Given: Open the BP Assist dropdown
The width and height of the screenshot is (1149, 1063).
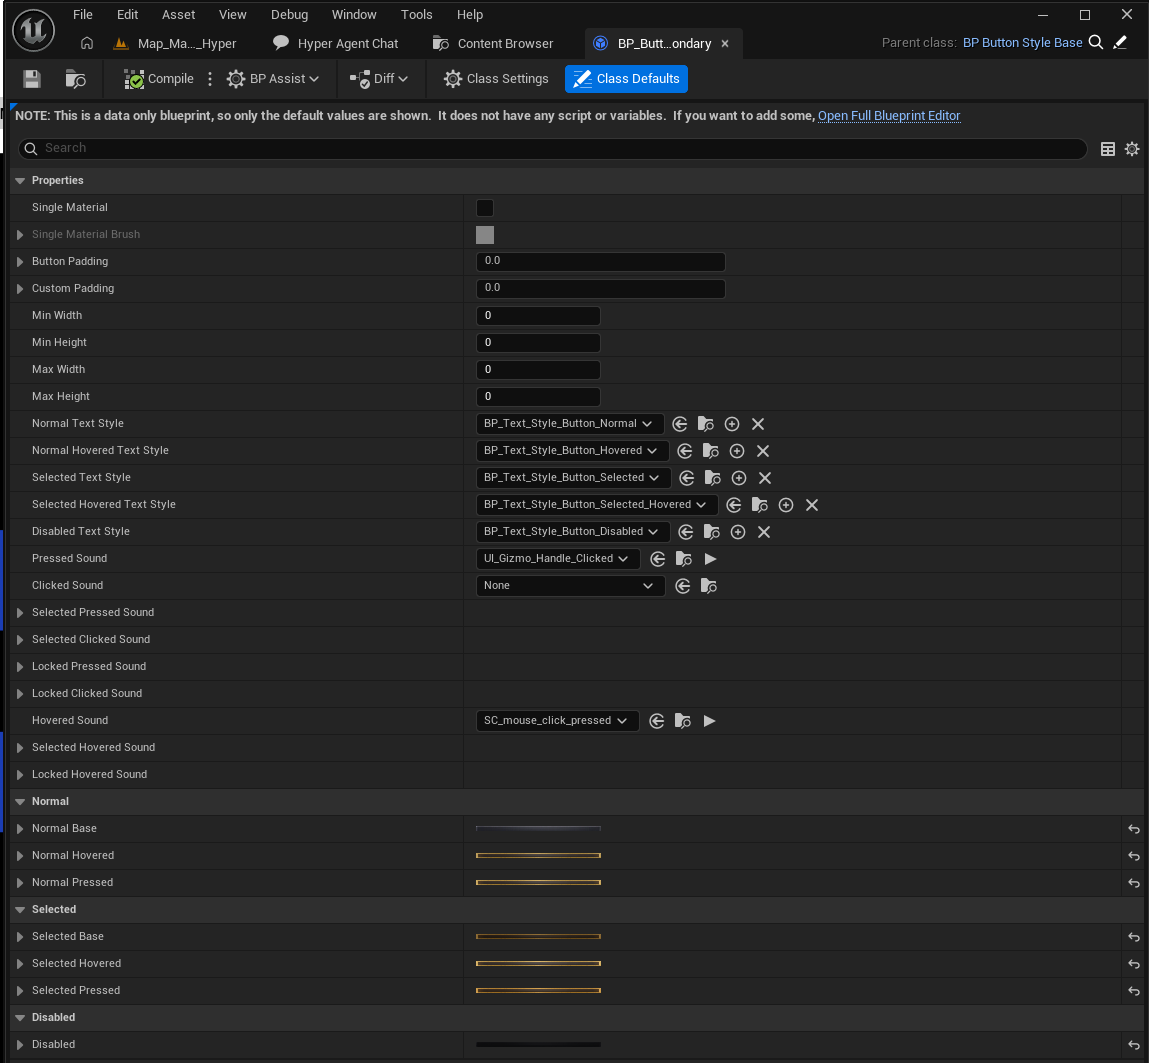Looking at the screenshot, I should pos(273,79).
